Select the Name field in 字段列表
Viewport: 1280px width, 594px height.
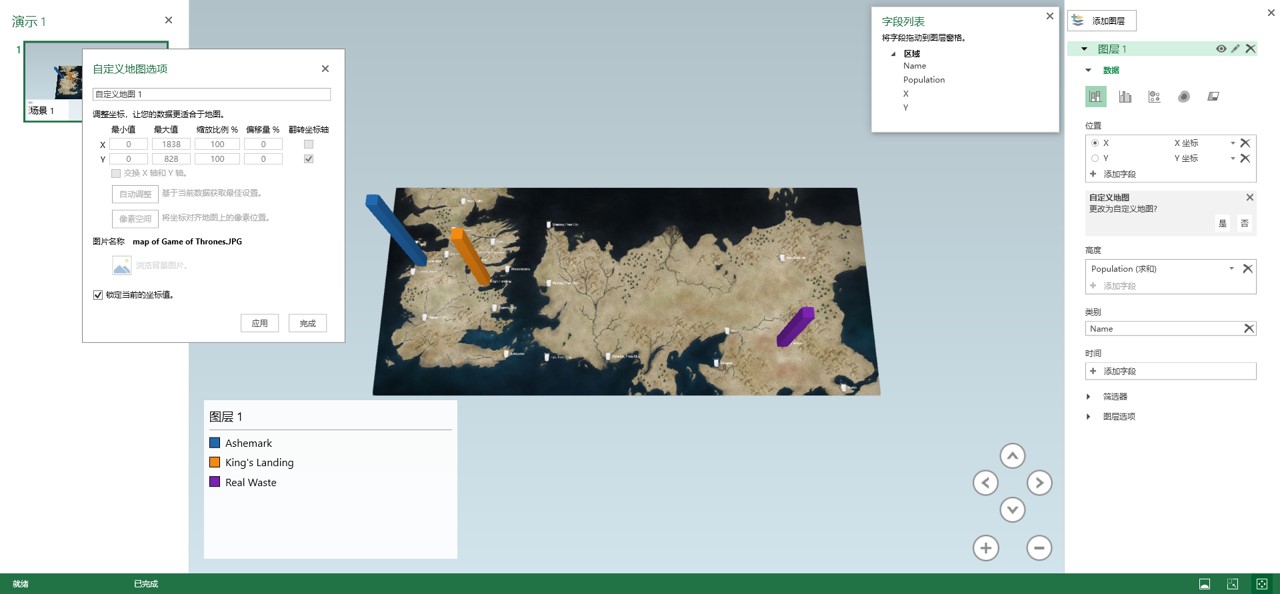coord(915,66)
